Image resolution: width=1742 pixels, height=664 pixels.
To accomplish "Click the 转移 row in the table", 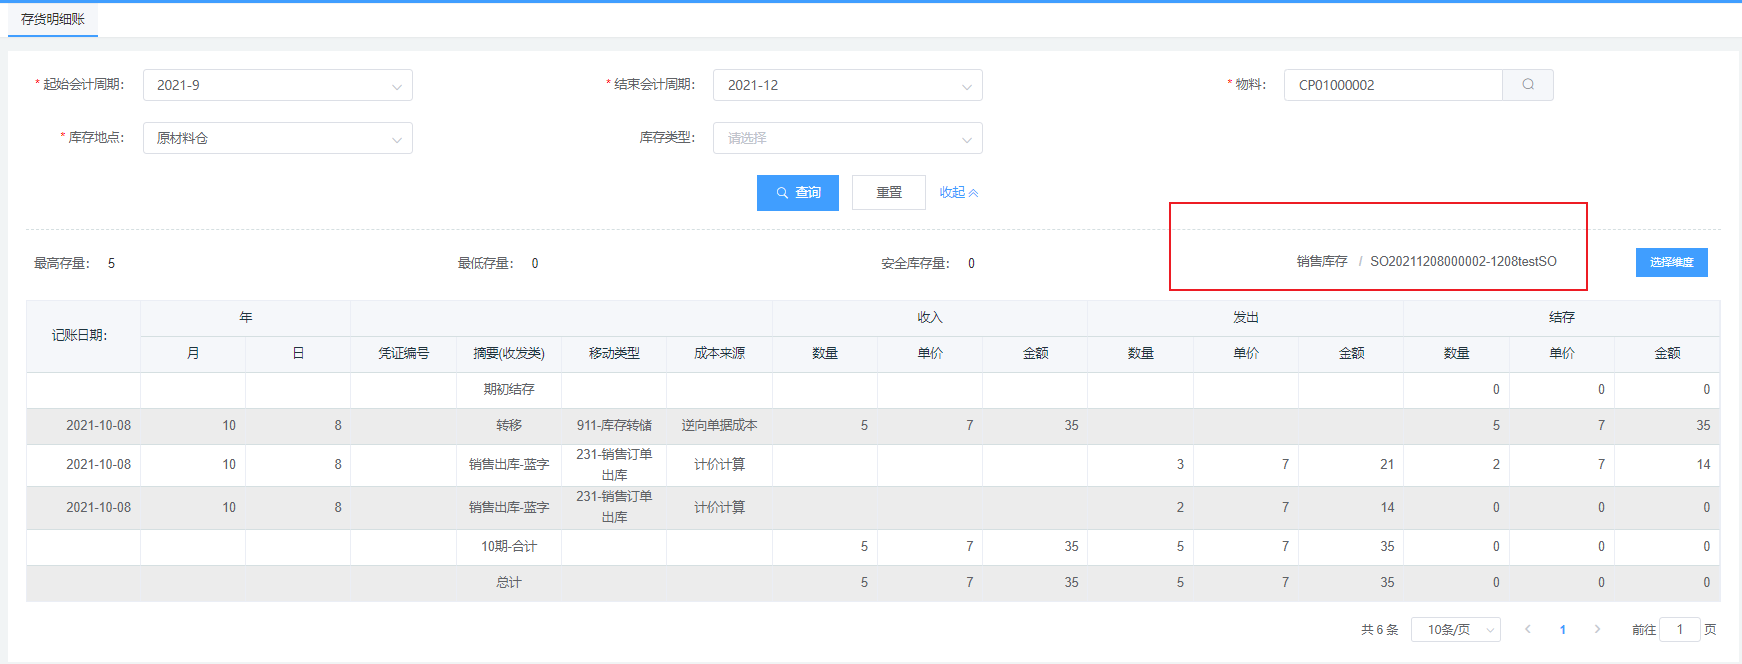I will click(508, 426).
